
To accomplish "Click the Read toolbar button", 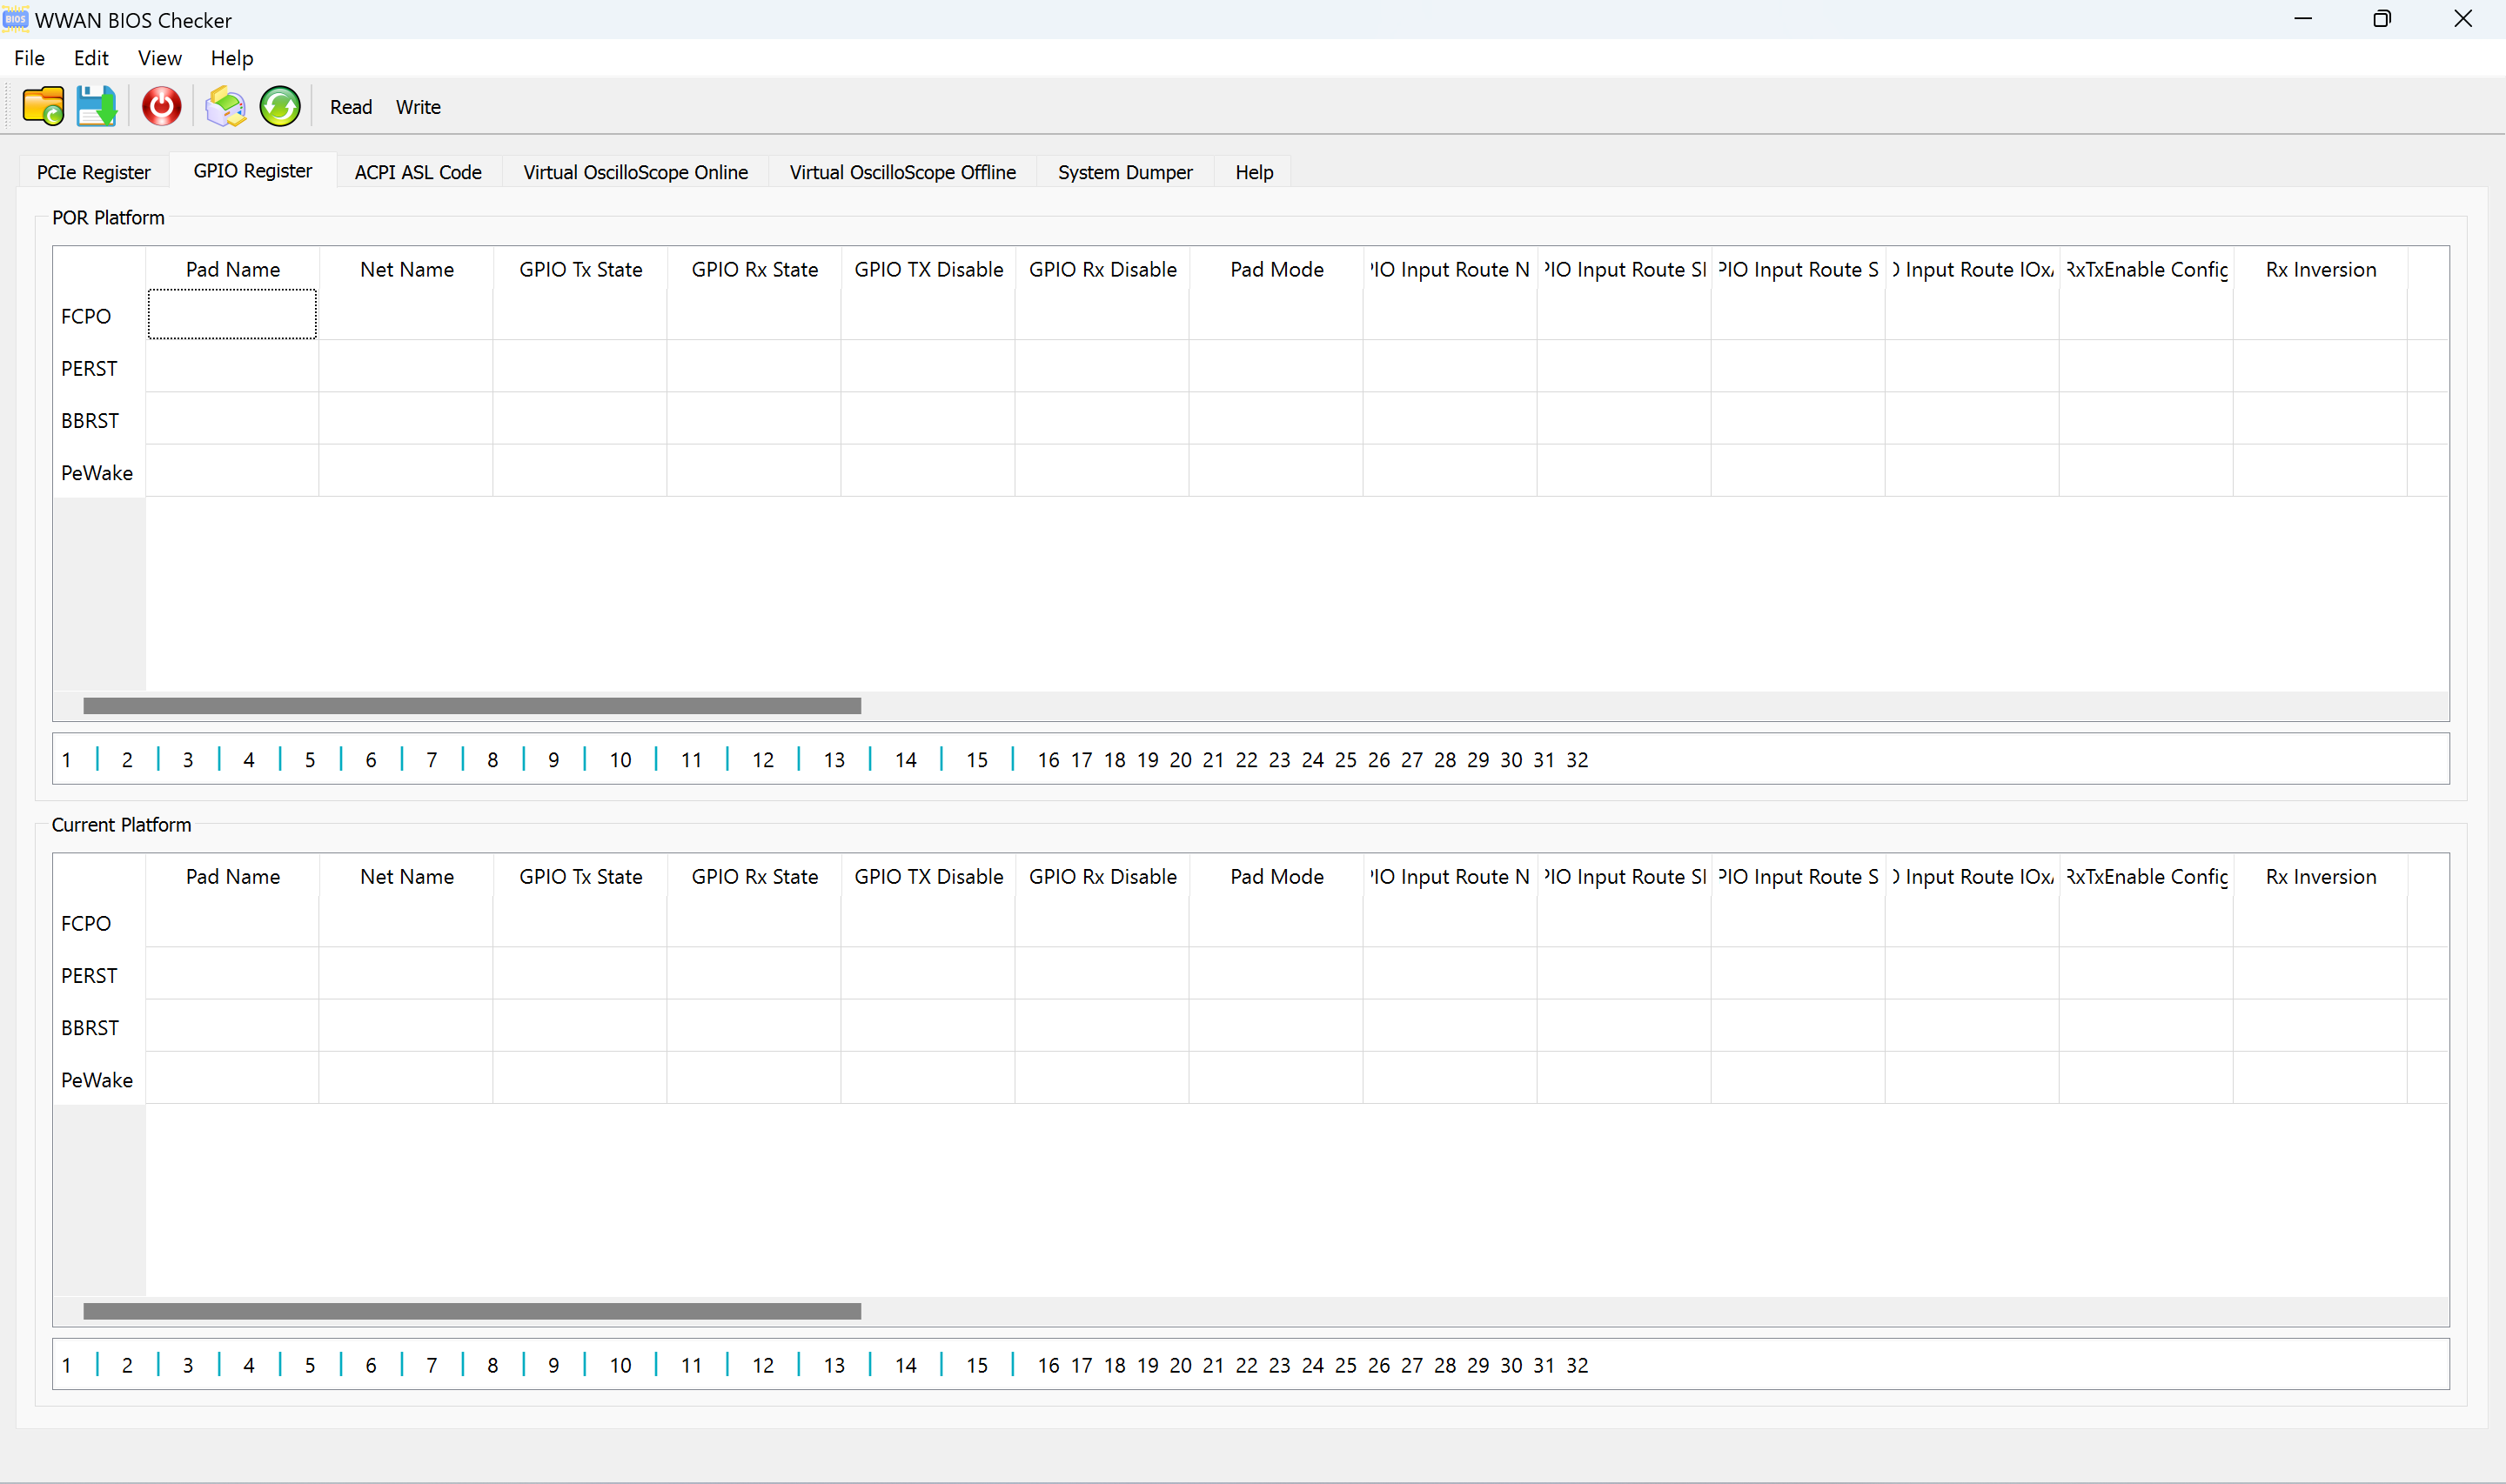I will pyautogui.click(x=351, y=107).
